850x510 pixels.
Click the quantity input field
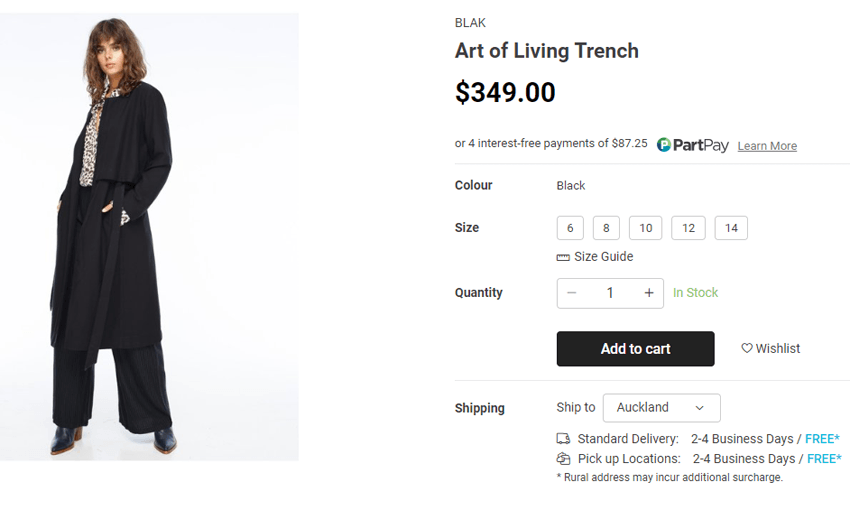pos(610,293)
